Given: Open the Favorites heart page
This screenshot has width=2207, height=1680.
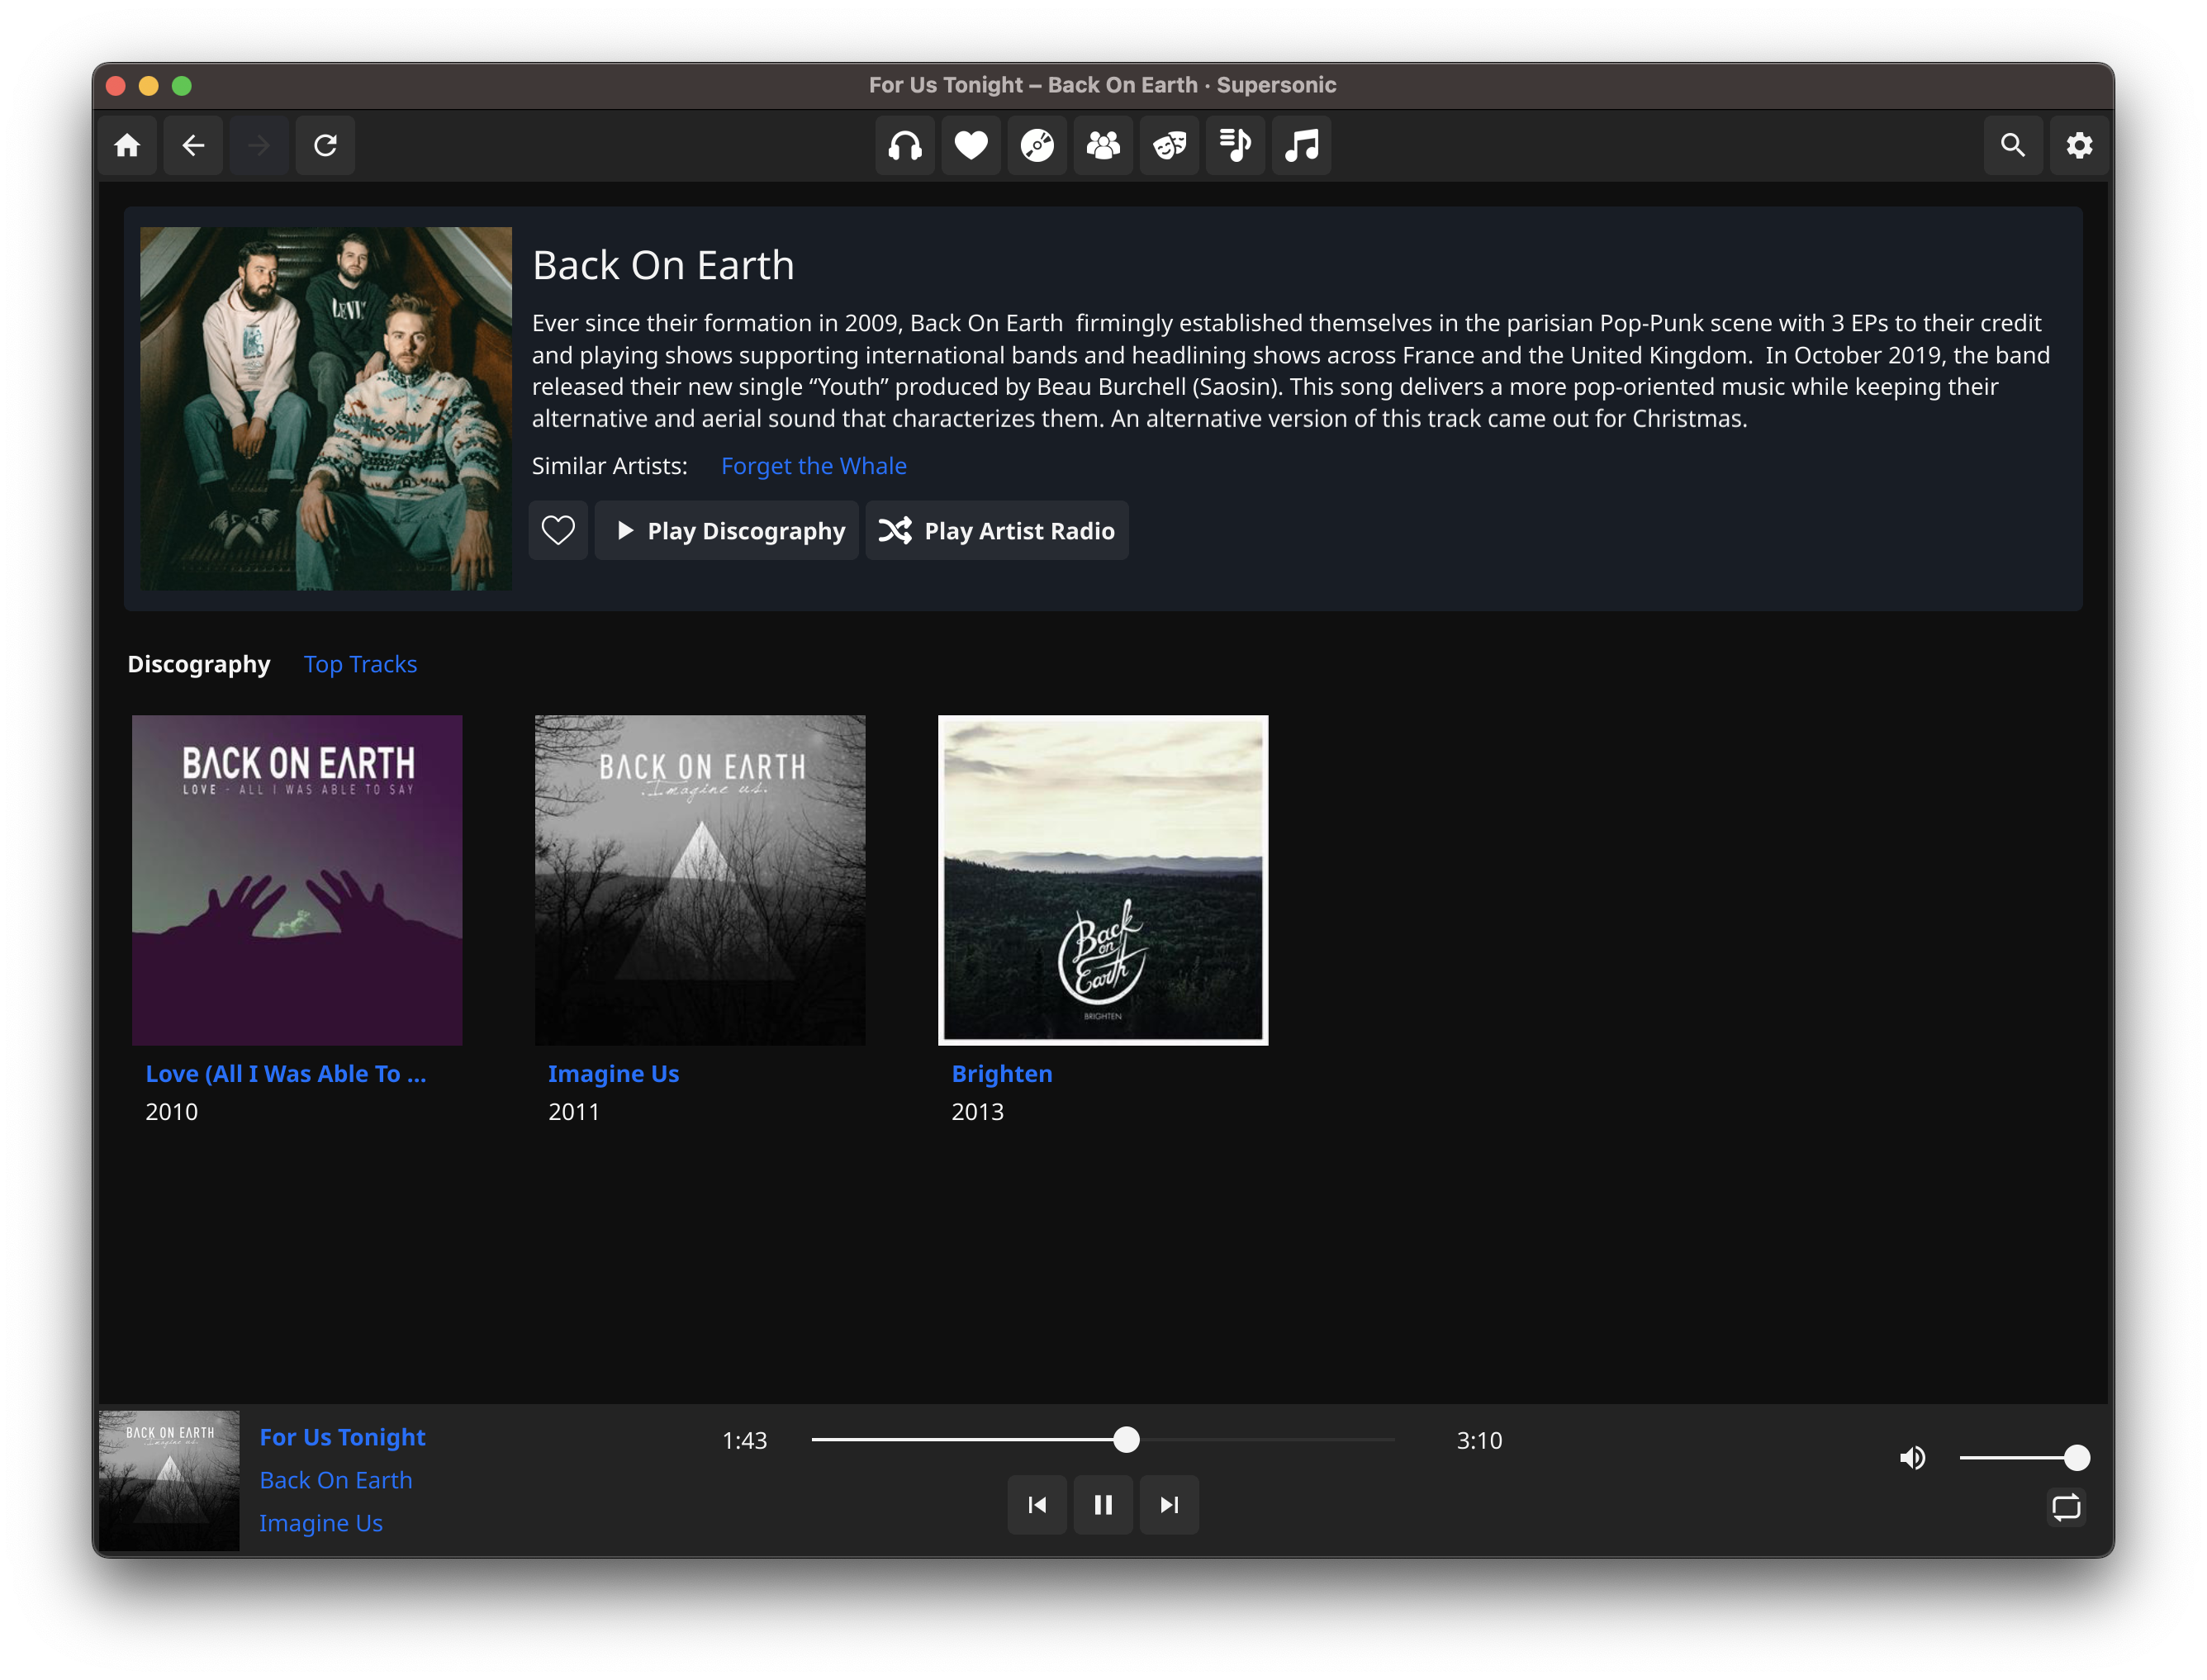Looking at the screenshot, I should click(971, 146).
